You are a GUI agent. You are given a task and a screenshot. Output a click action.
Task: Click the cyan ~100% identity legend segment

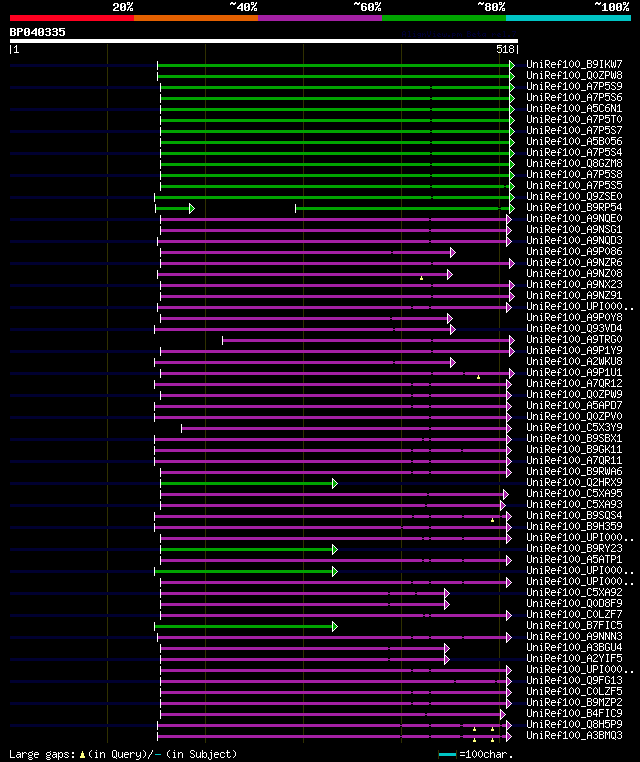pyautogui.click(x=568, y=18)
